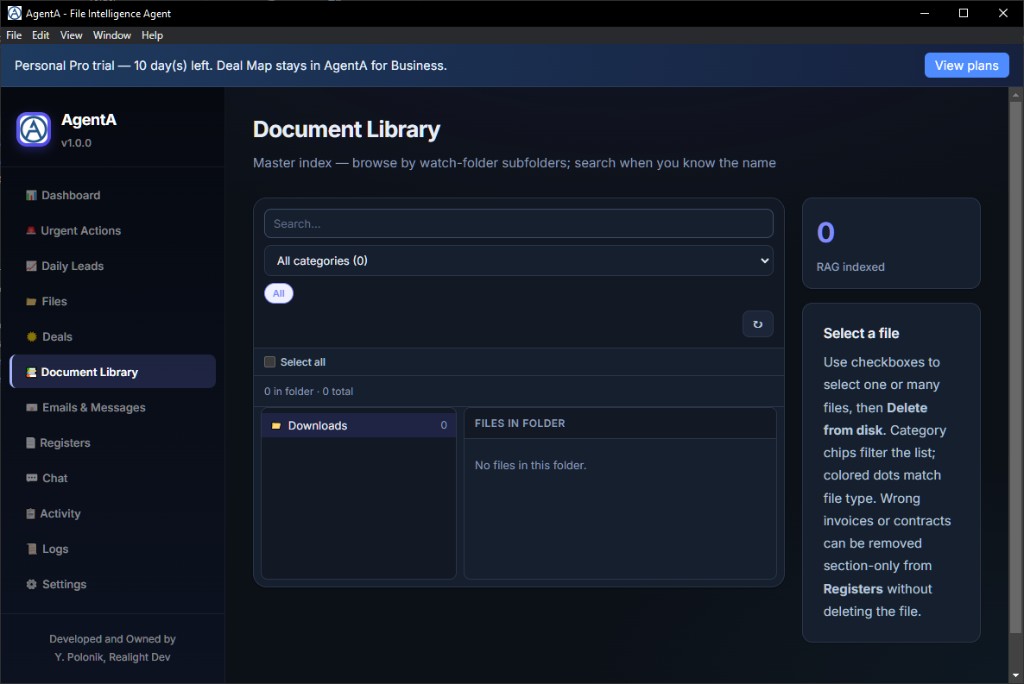Image resolution: width=1024 pixels, height=684 pixels.
Task: Click the Registers notebook icon
Action: pyautogui.click(x=30, y=443)
